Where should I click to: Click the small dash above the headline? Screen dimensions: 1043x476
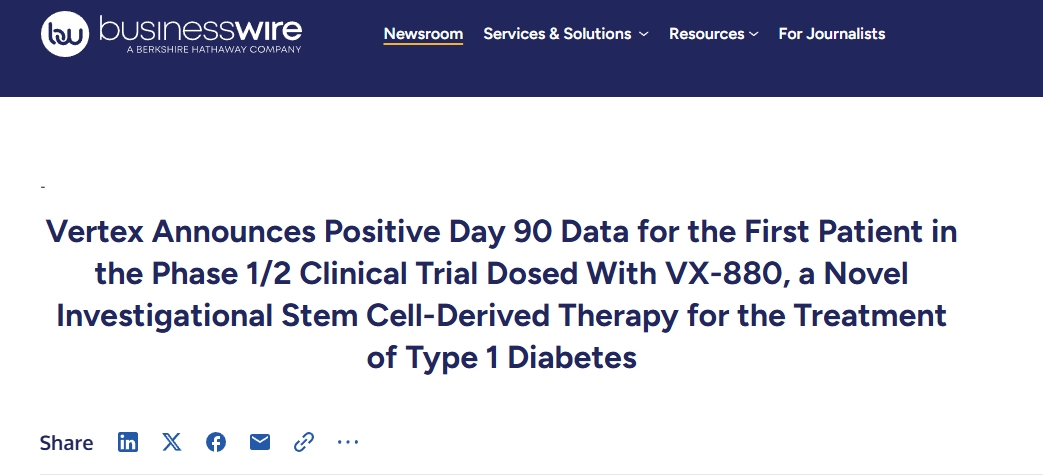click(42, 188)
